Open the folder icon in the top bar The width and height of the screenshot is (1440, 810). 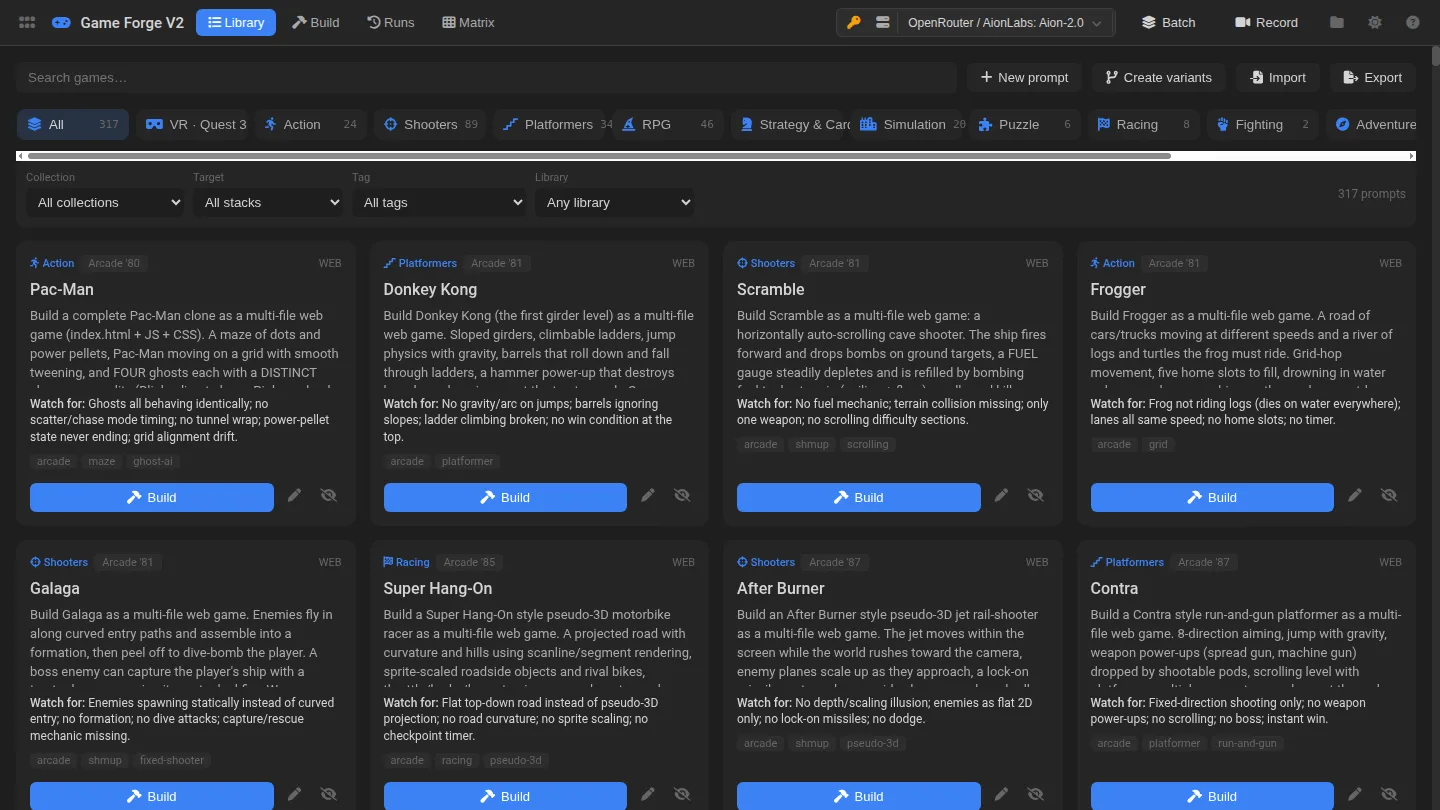pyautogui.click(x=1337, y=22)
